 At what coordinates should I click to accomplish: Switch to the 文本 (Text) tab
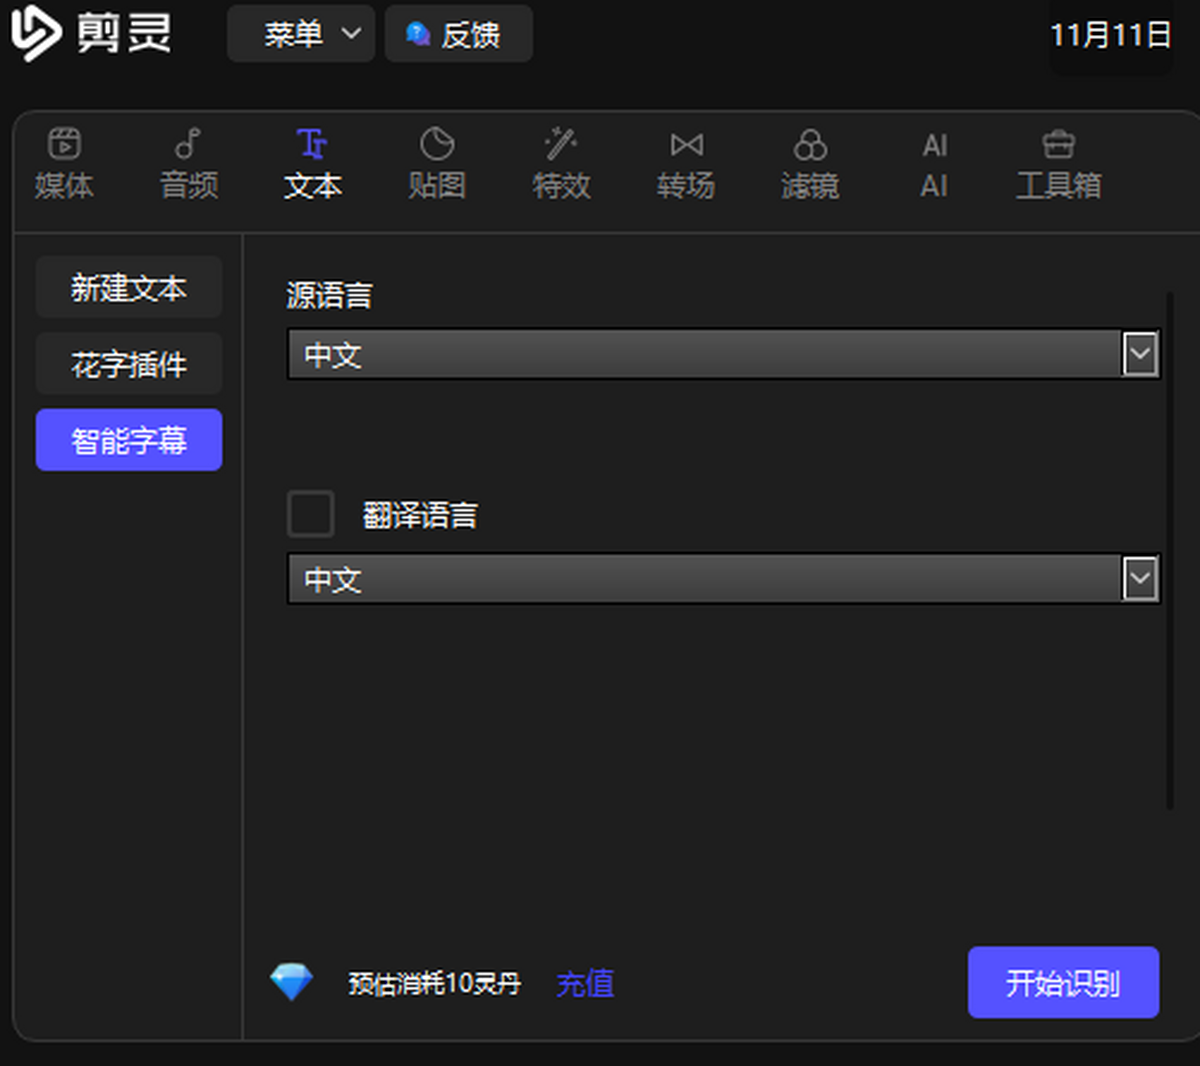point(312,163)
